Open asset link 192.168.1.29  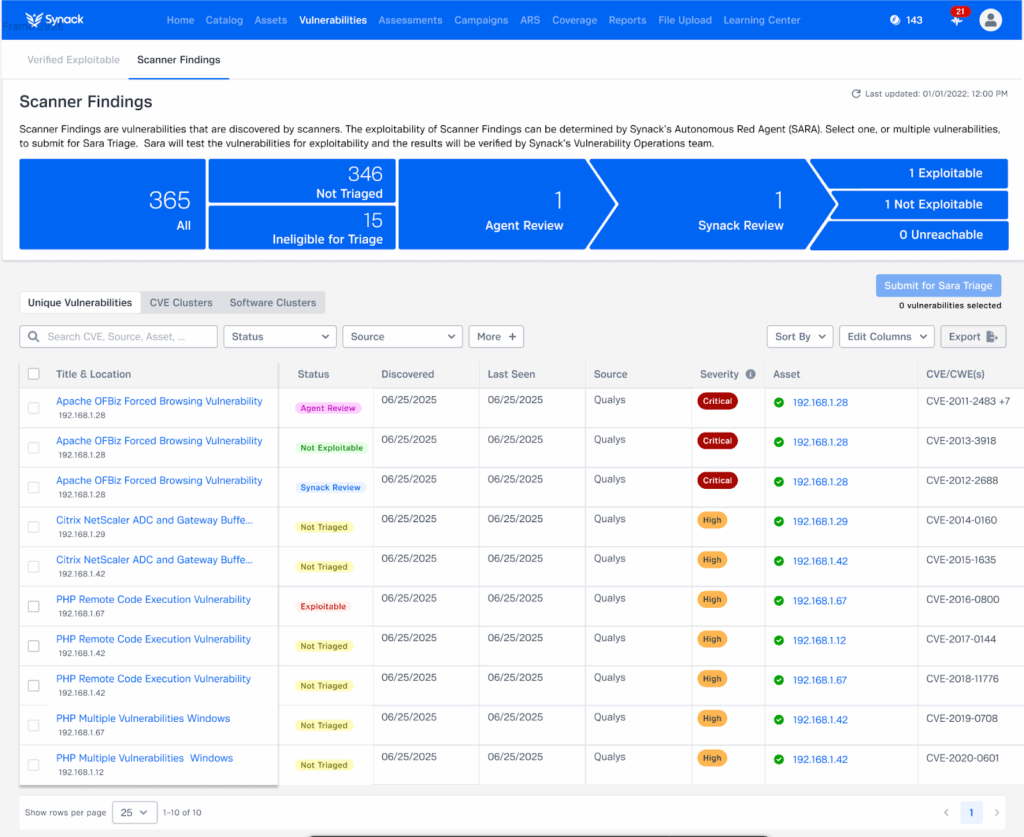pos(820,521)
